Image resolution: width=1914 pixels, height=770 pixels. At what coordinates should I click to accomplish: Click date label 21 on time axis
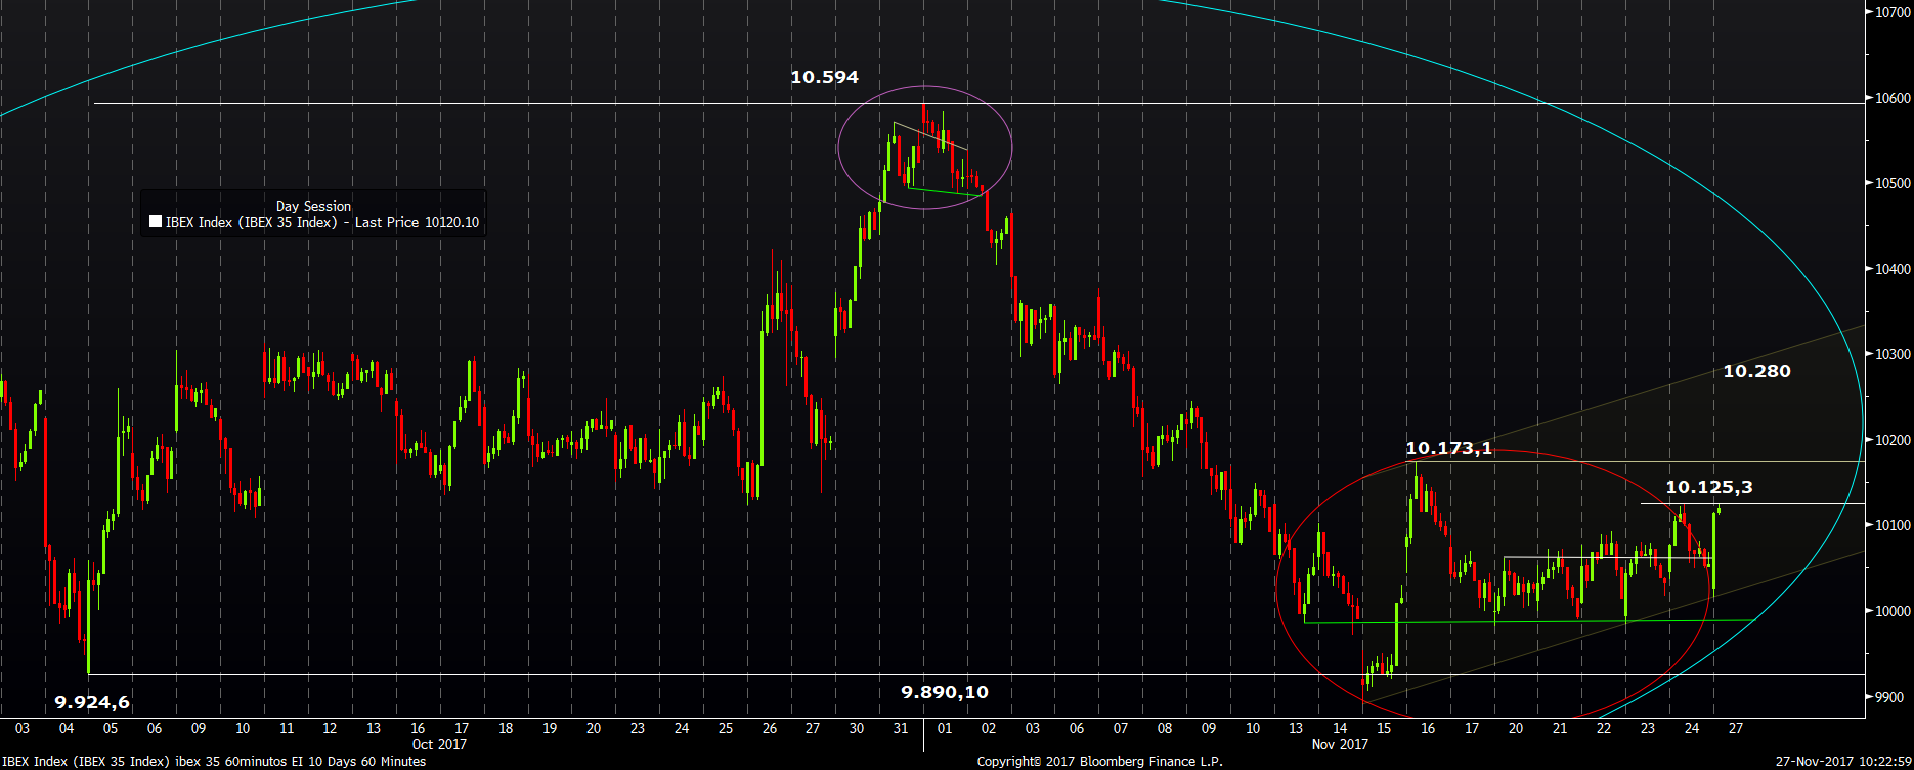click(1560, 728)
